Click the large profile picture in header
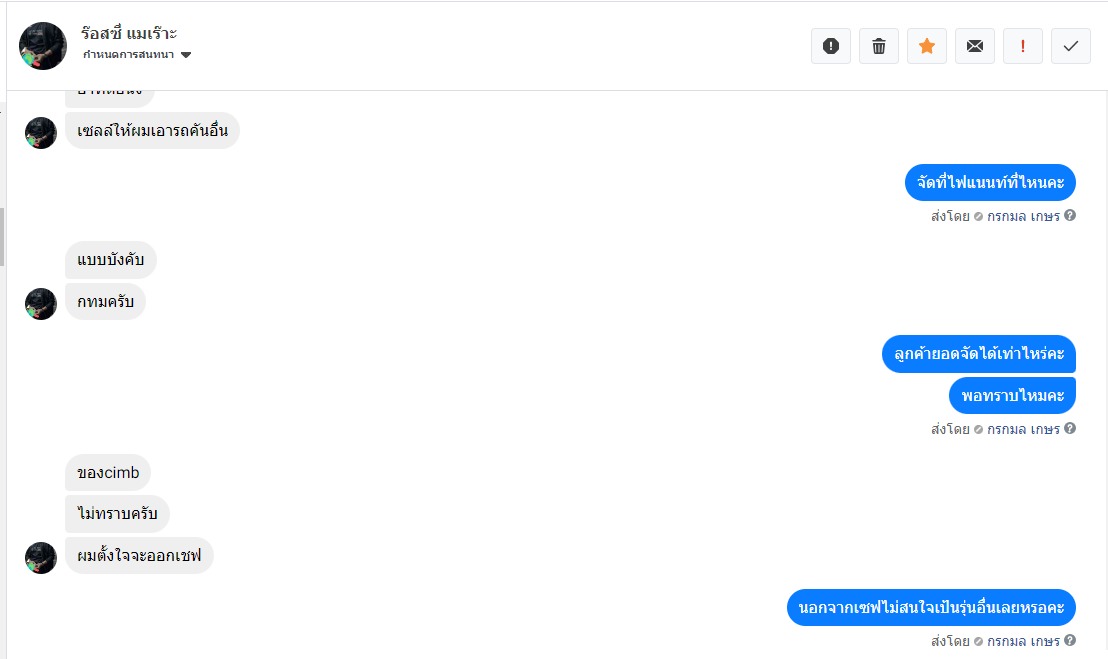Viewport: 1108px width, 659px height. [43, 46]
